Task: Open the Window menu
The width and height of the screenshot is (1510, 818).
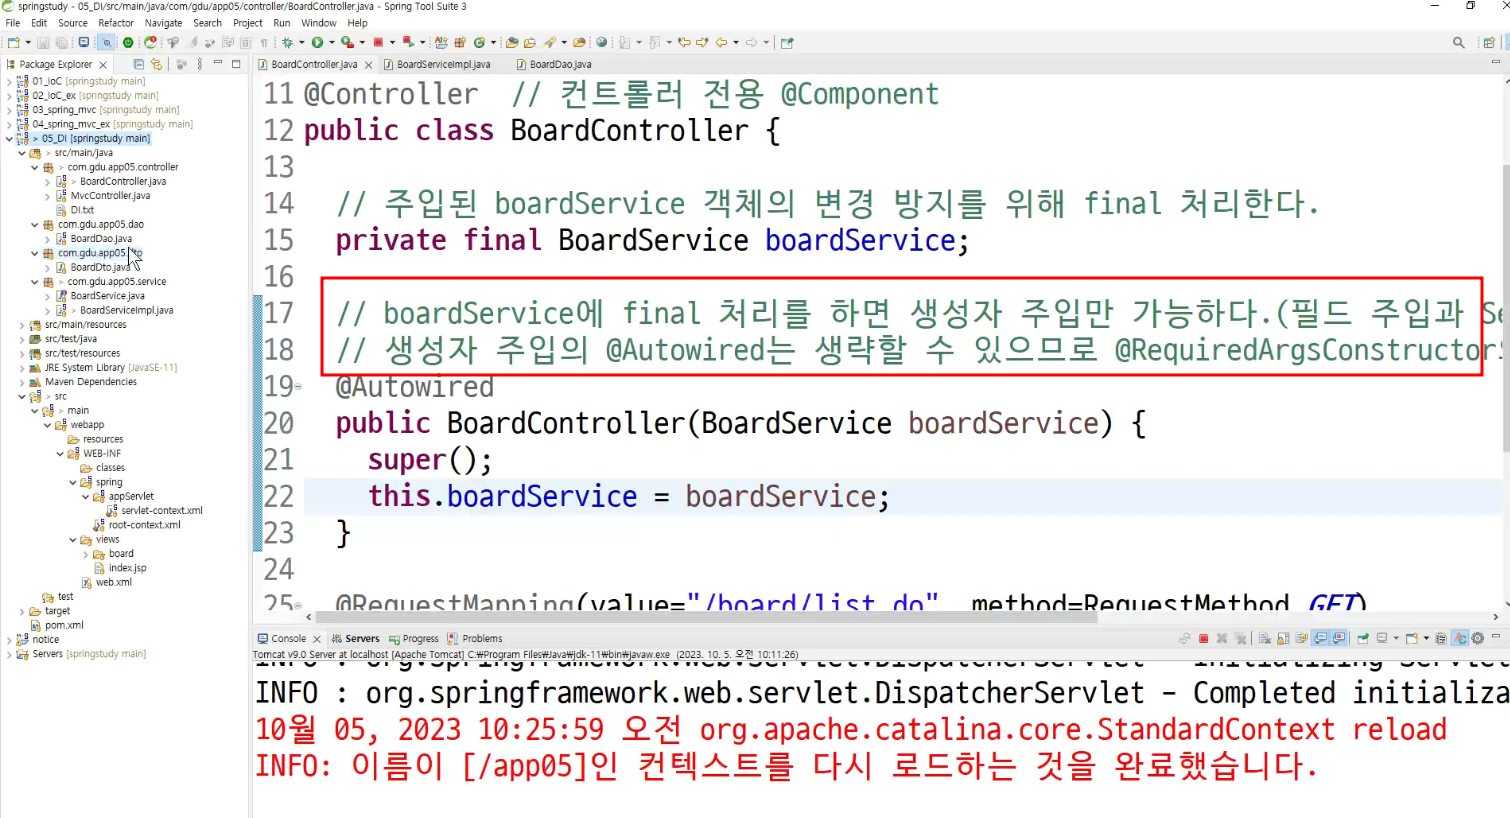Action: (x=319, y=22)
